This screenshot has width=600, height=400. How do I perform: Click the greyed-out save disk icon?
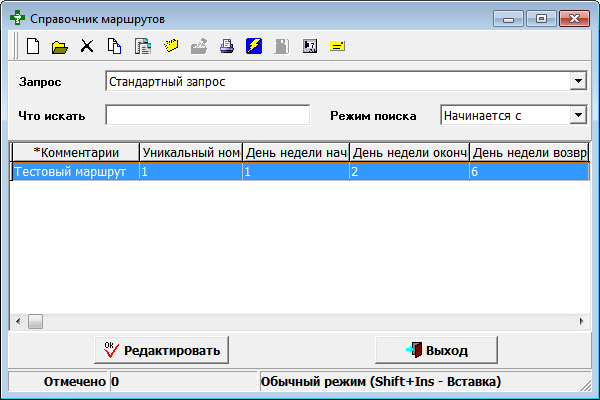point(282,46)
